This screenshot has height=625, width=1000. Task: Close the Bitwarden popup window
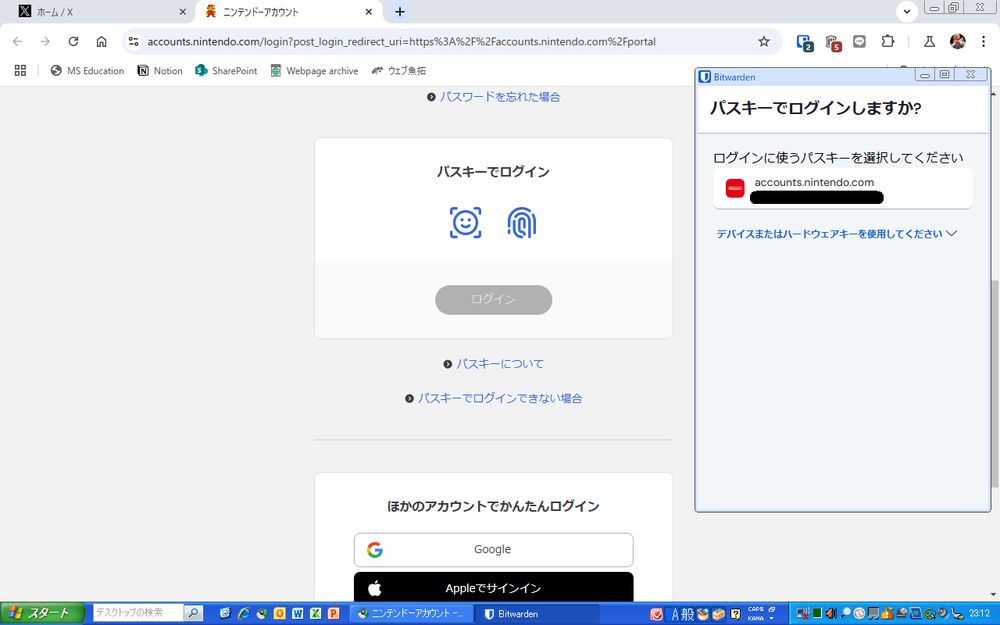971,75
